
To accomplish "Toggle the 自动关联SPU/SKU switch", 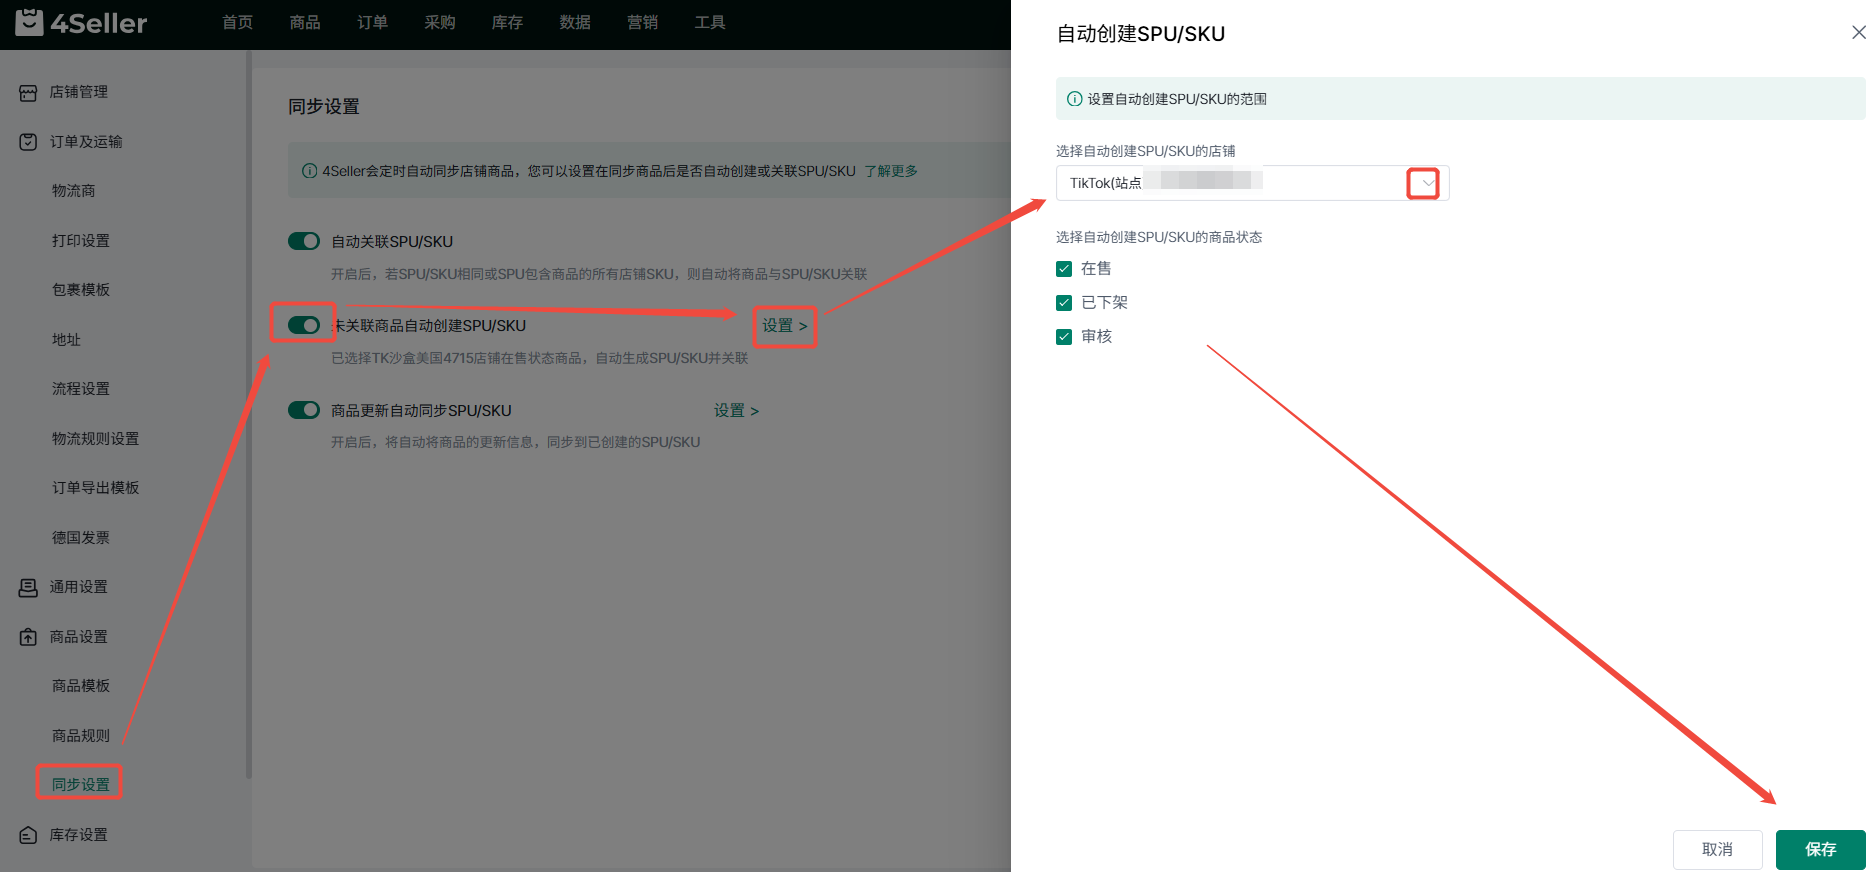I will tap(304, 241).
